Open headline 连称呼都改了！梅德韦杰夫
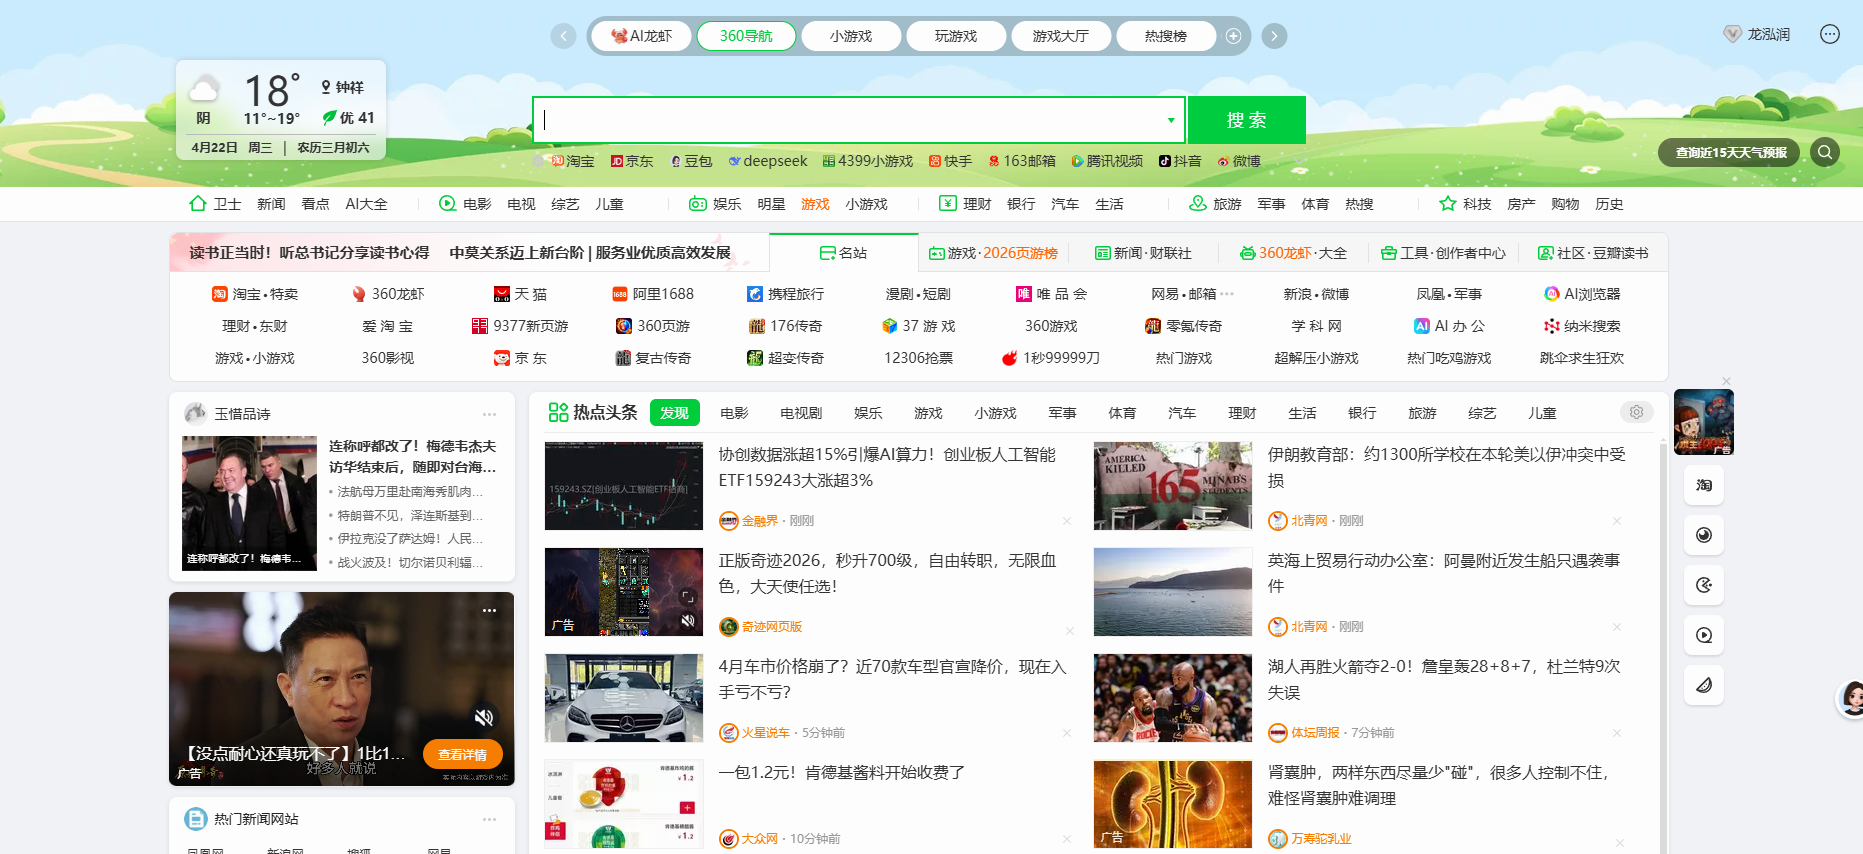1863x854 pixels. 412,456
